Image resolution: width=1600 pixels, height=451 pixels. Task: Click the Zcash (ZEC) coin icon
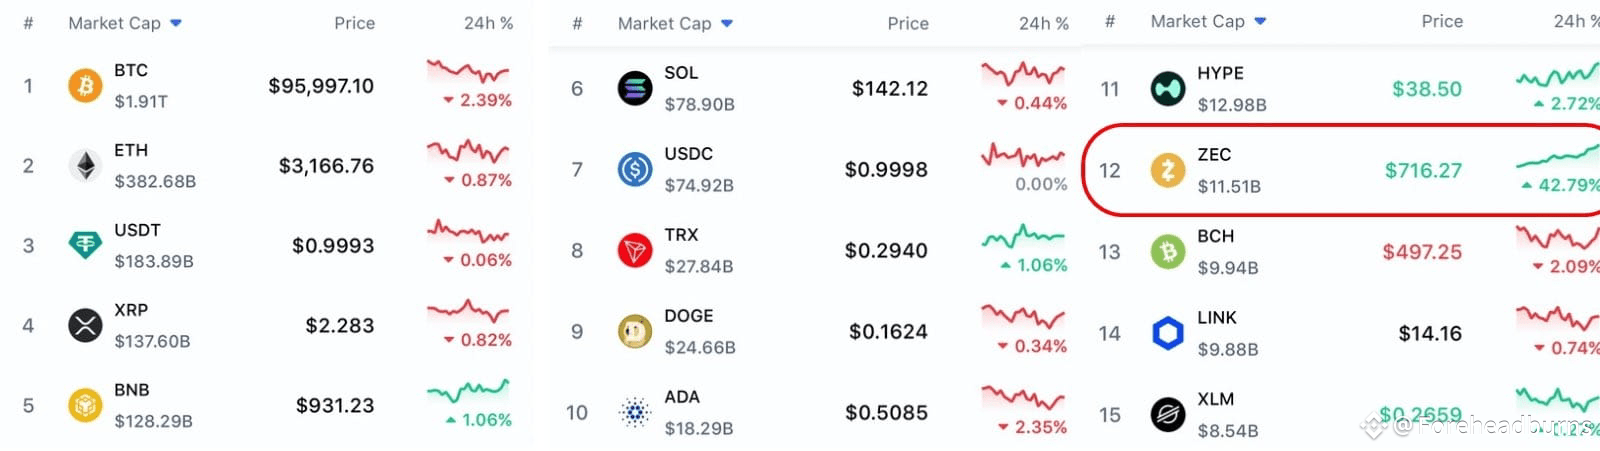click(x=1167, y=171)
